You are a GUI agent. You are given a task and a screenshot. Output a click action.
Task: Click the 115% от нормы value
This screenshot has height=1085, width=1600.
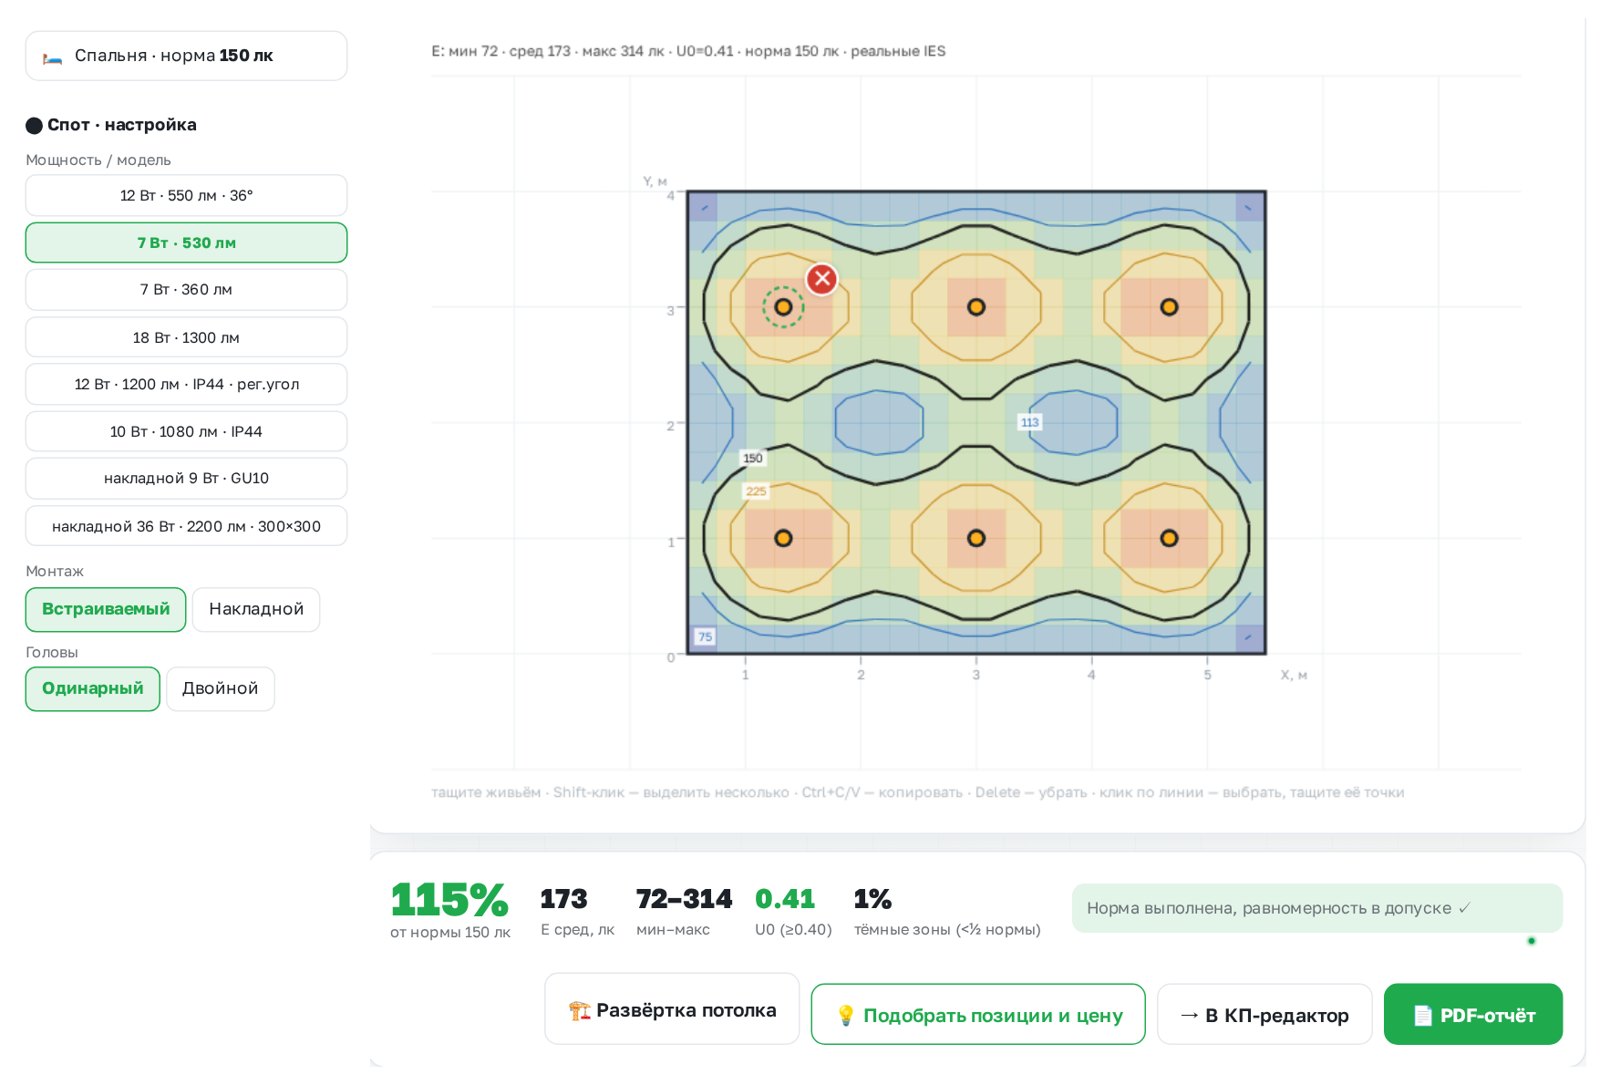449,899
